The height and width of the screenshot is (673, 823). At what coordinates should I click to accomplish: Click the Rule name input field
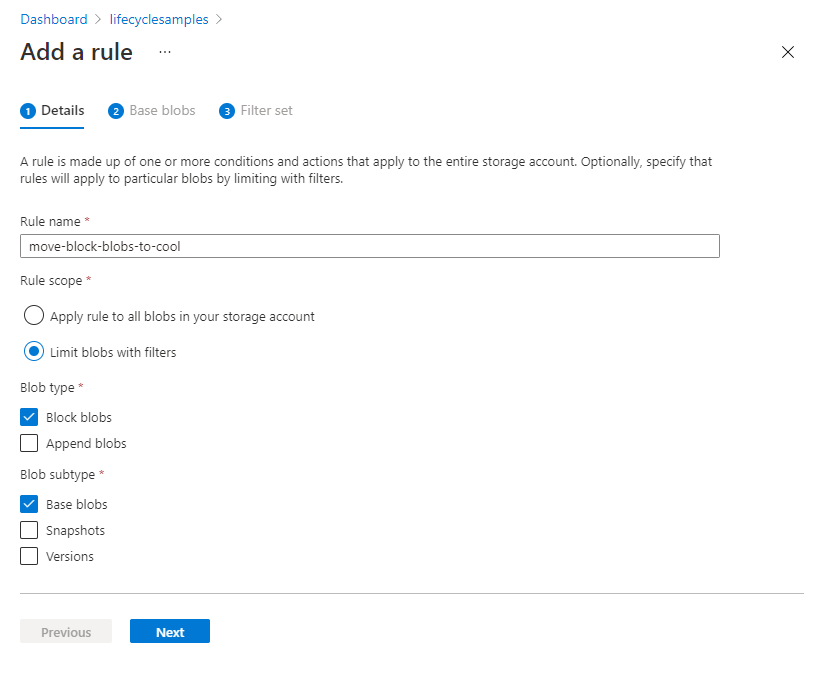tap(369, 246)
